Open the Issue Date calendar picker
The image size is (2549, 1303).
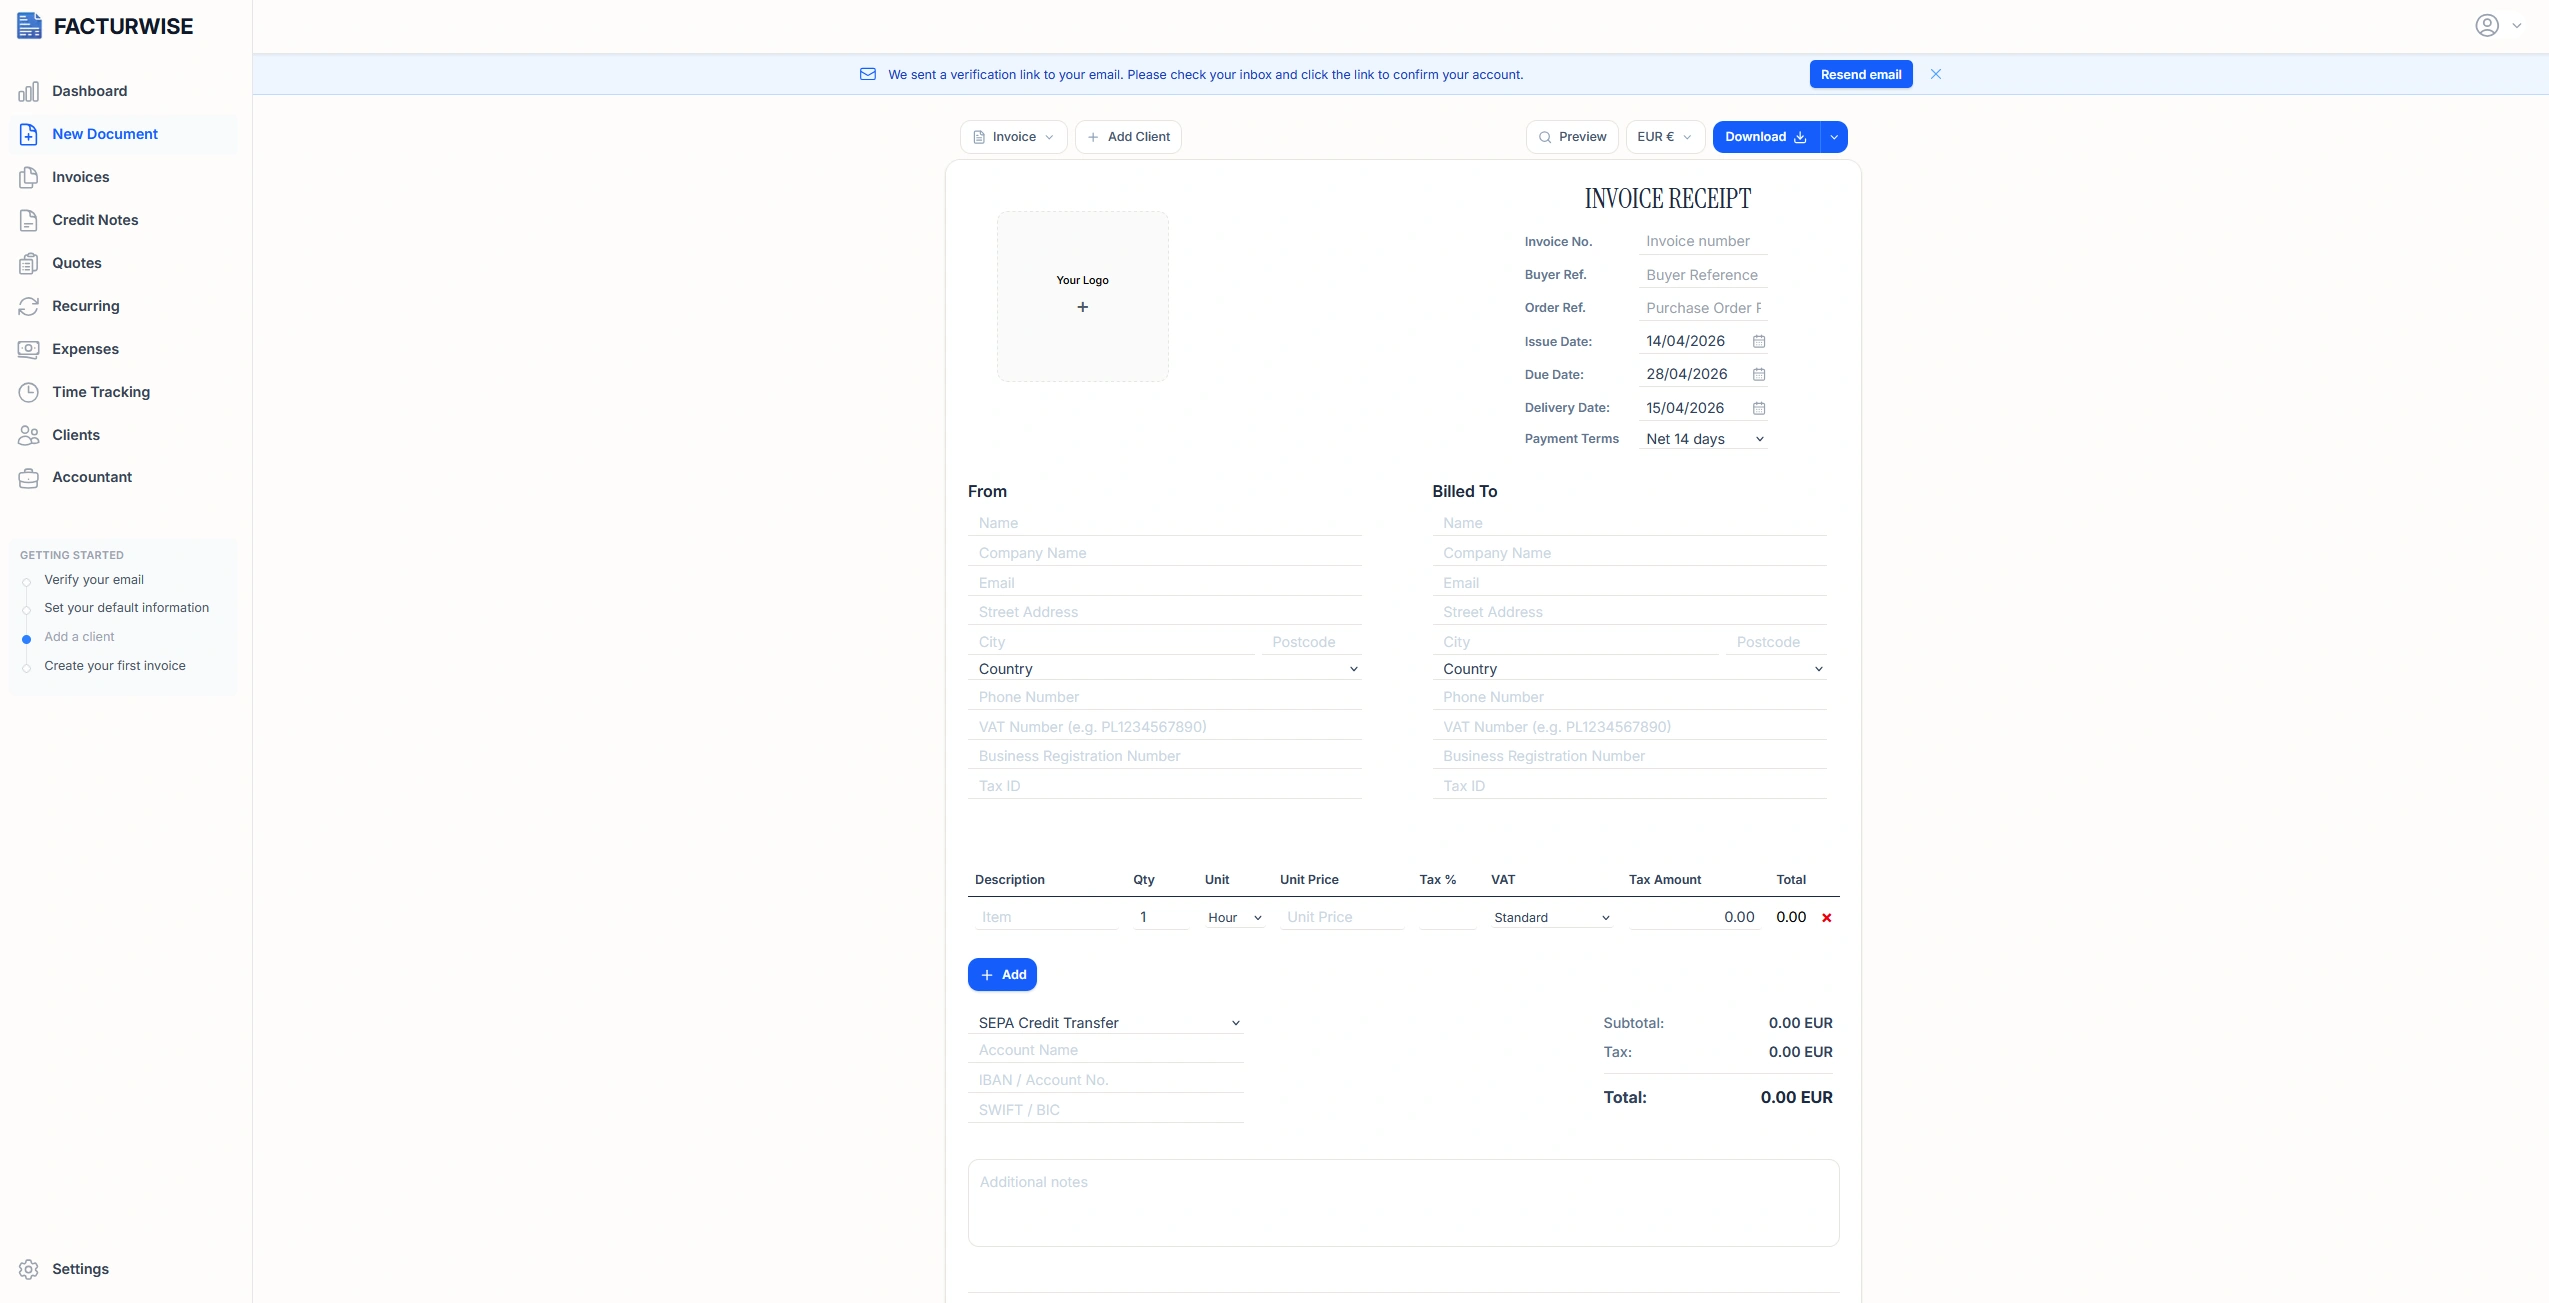[x=1759, y=341]
